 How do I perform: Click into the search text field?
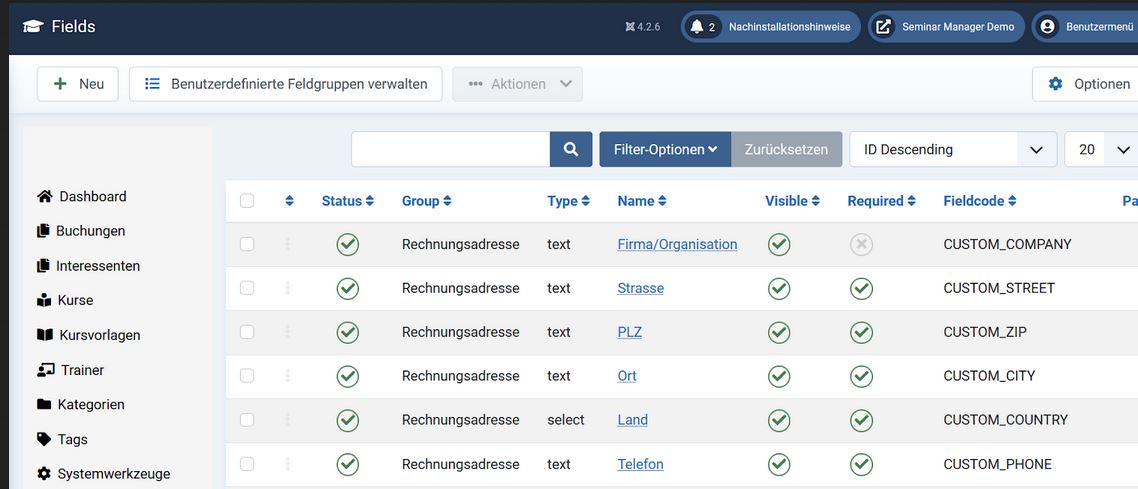point(450,149)
